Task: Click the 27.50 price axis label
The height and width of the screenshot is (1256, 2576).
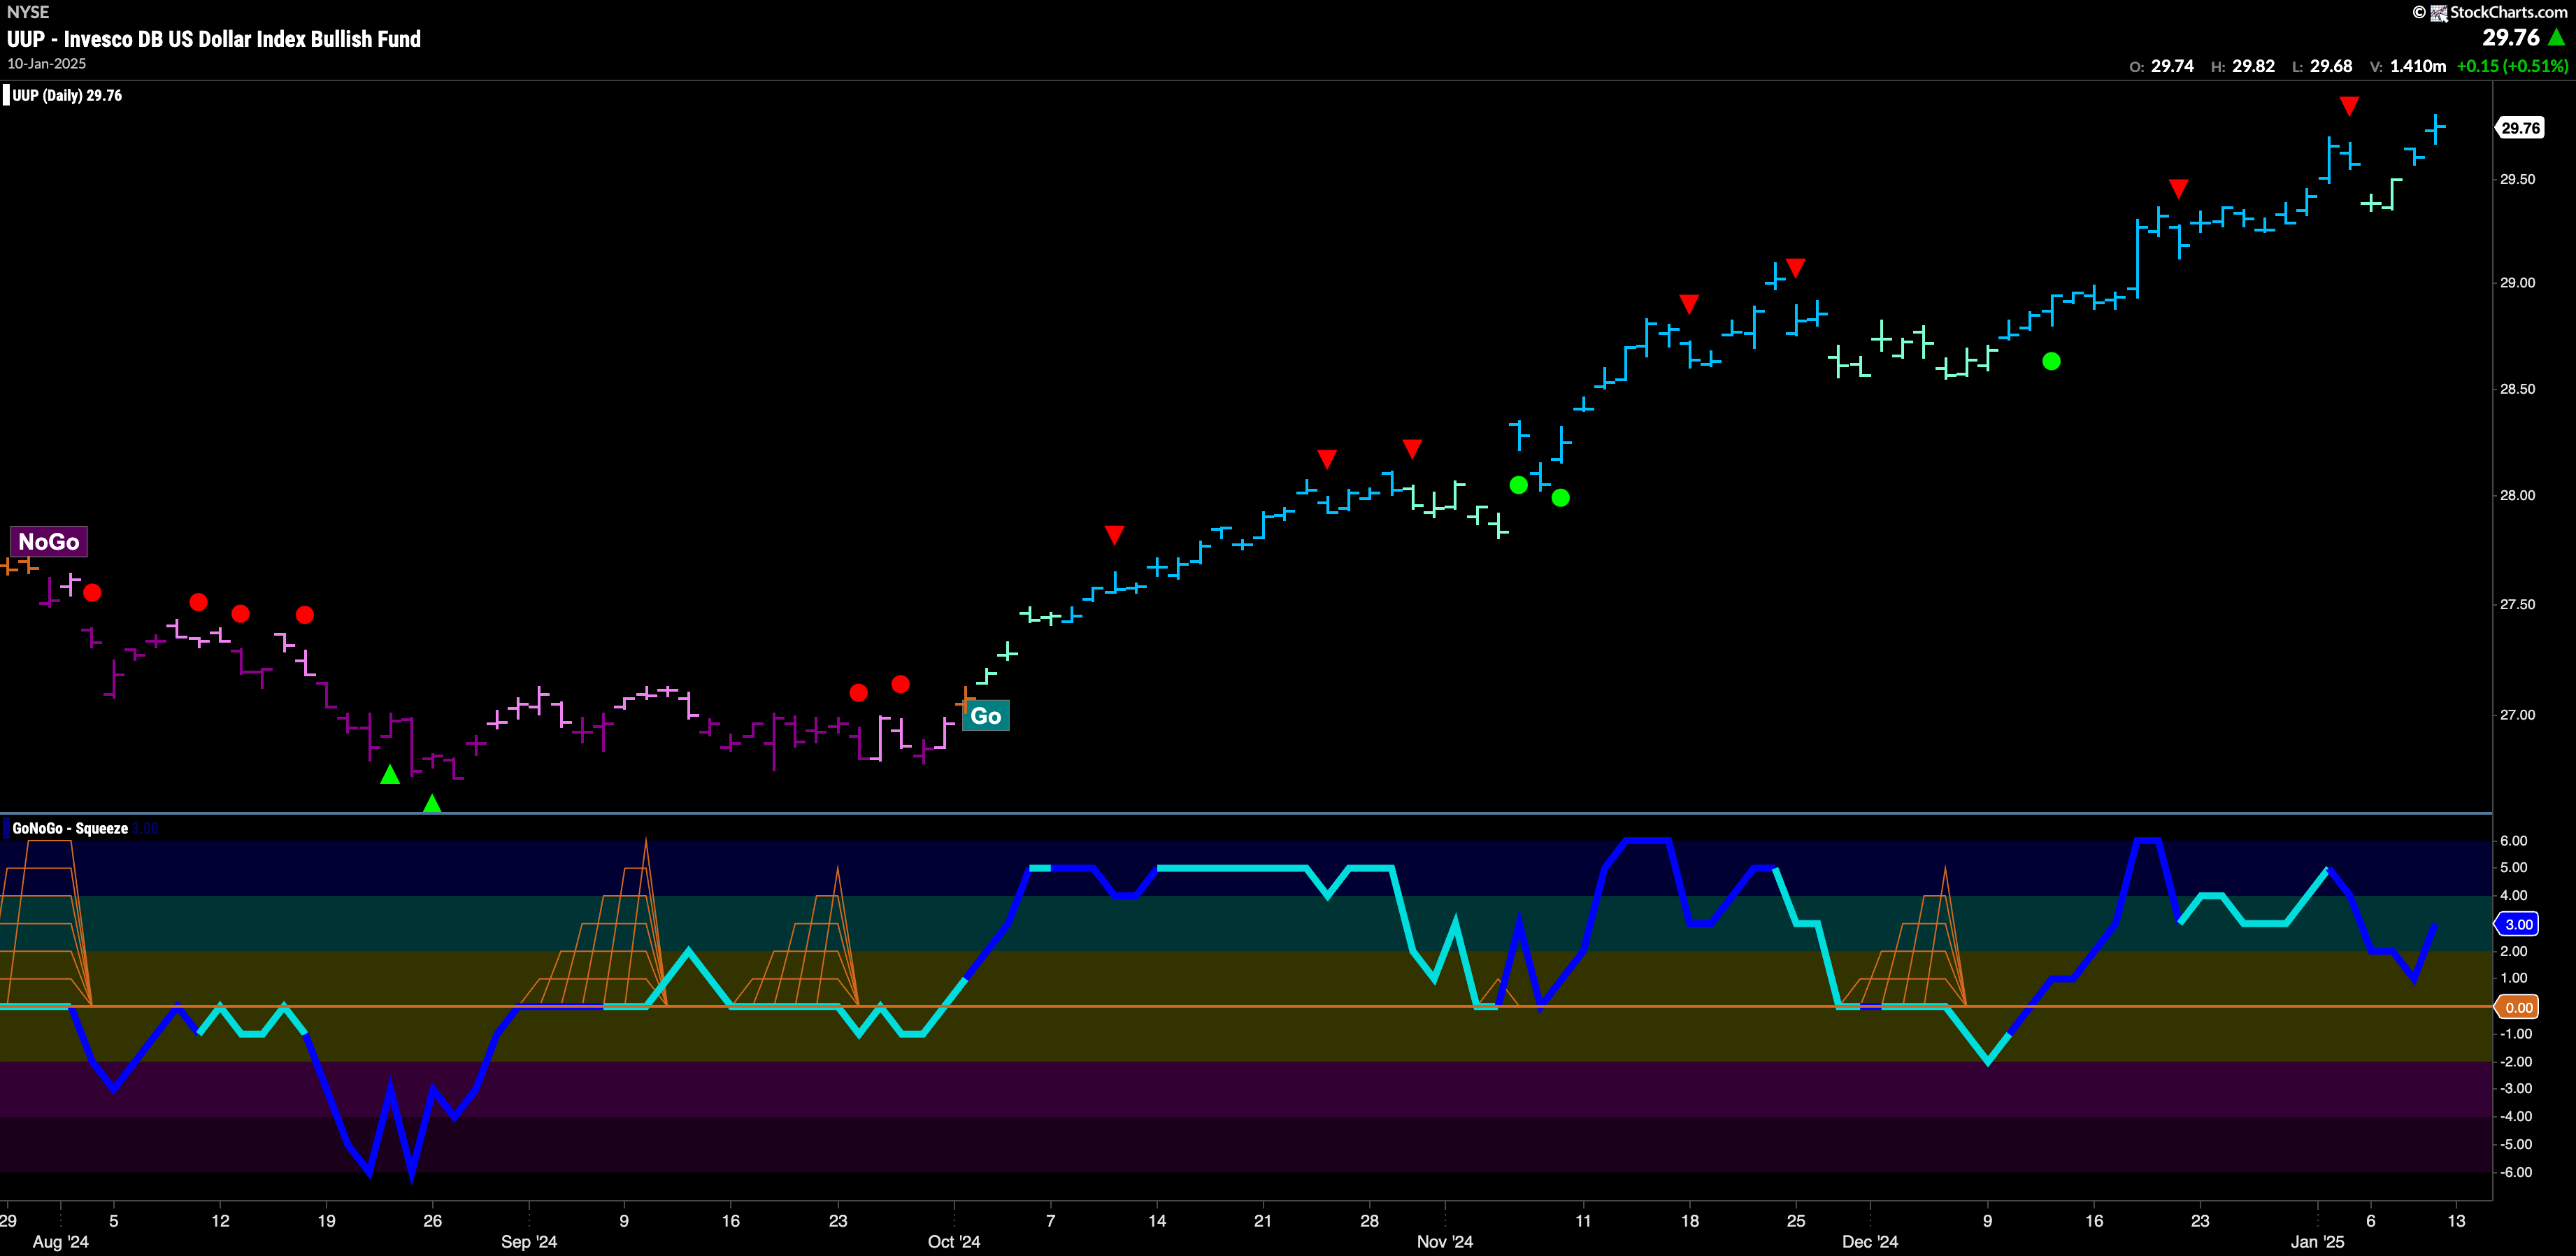Action: [x=2517, y=604]
